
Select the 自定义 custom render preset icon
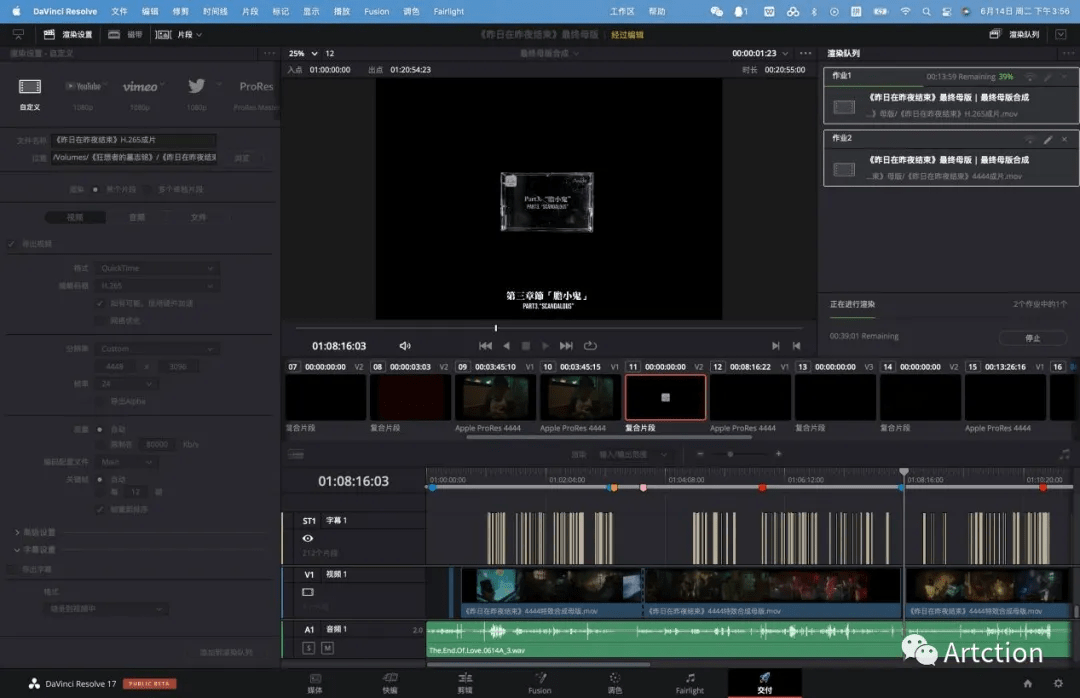coord(30,86)
